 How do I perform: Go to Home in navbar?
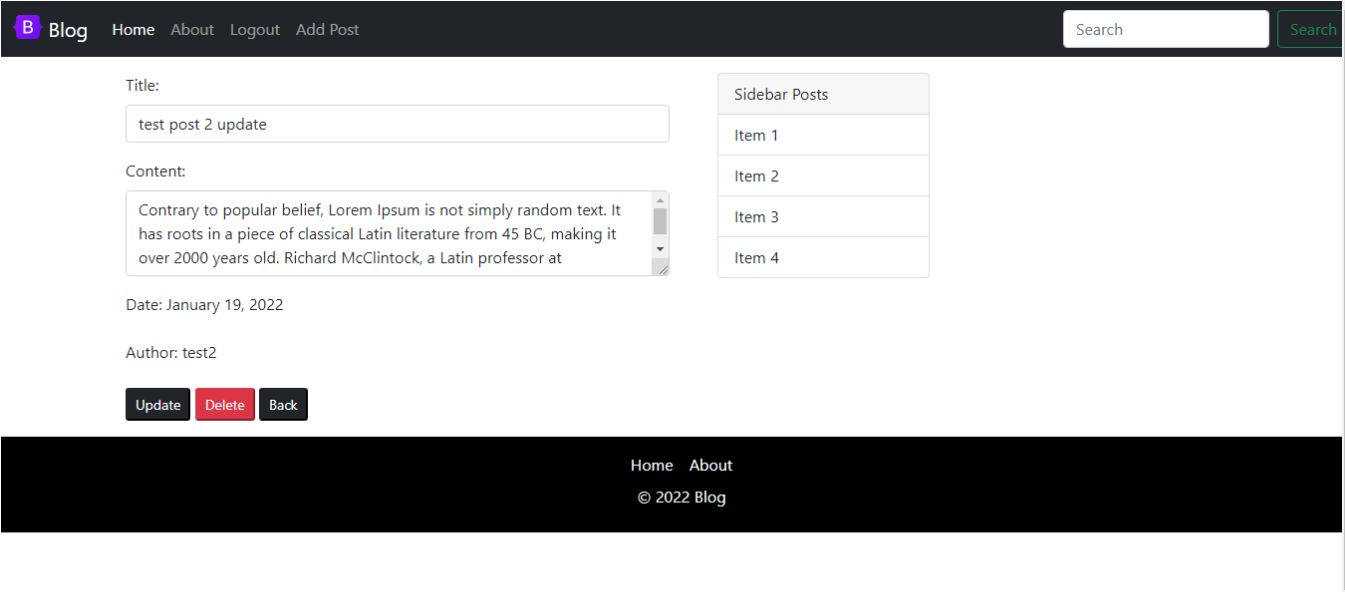(133, 29)
